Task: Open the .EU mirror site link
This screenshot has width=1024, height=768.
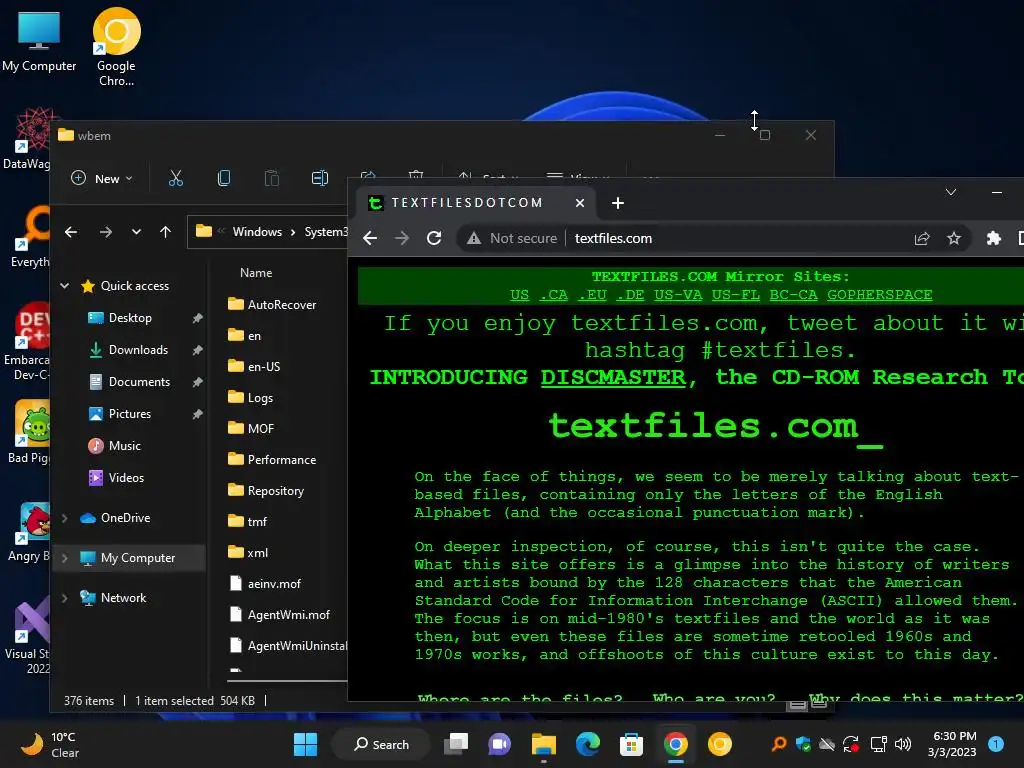Action: pyautogui.click(x=592, y=295)
